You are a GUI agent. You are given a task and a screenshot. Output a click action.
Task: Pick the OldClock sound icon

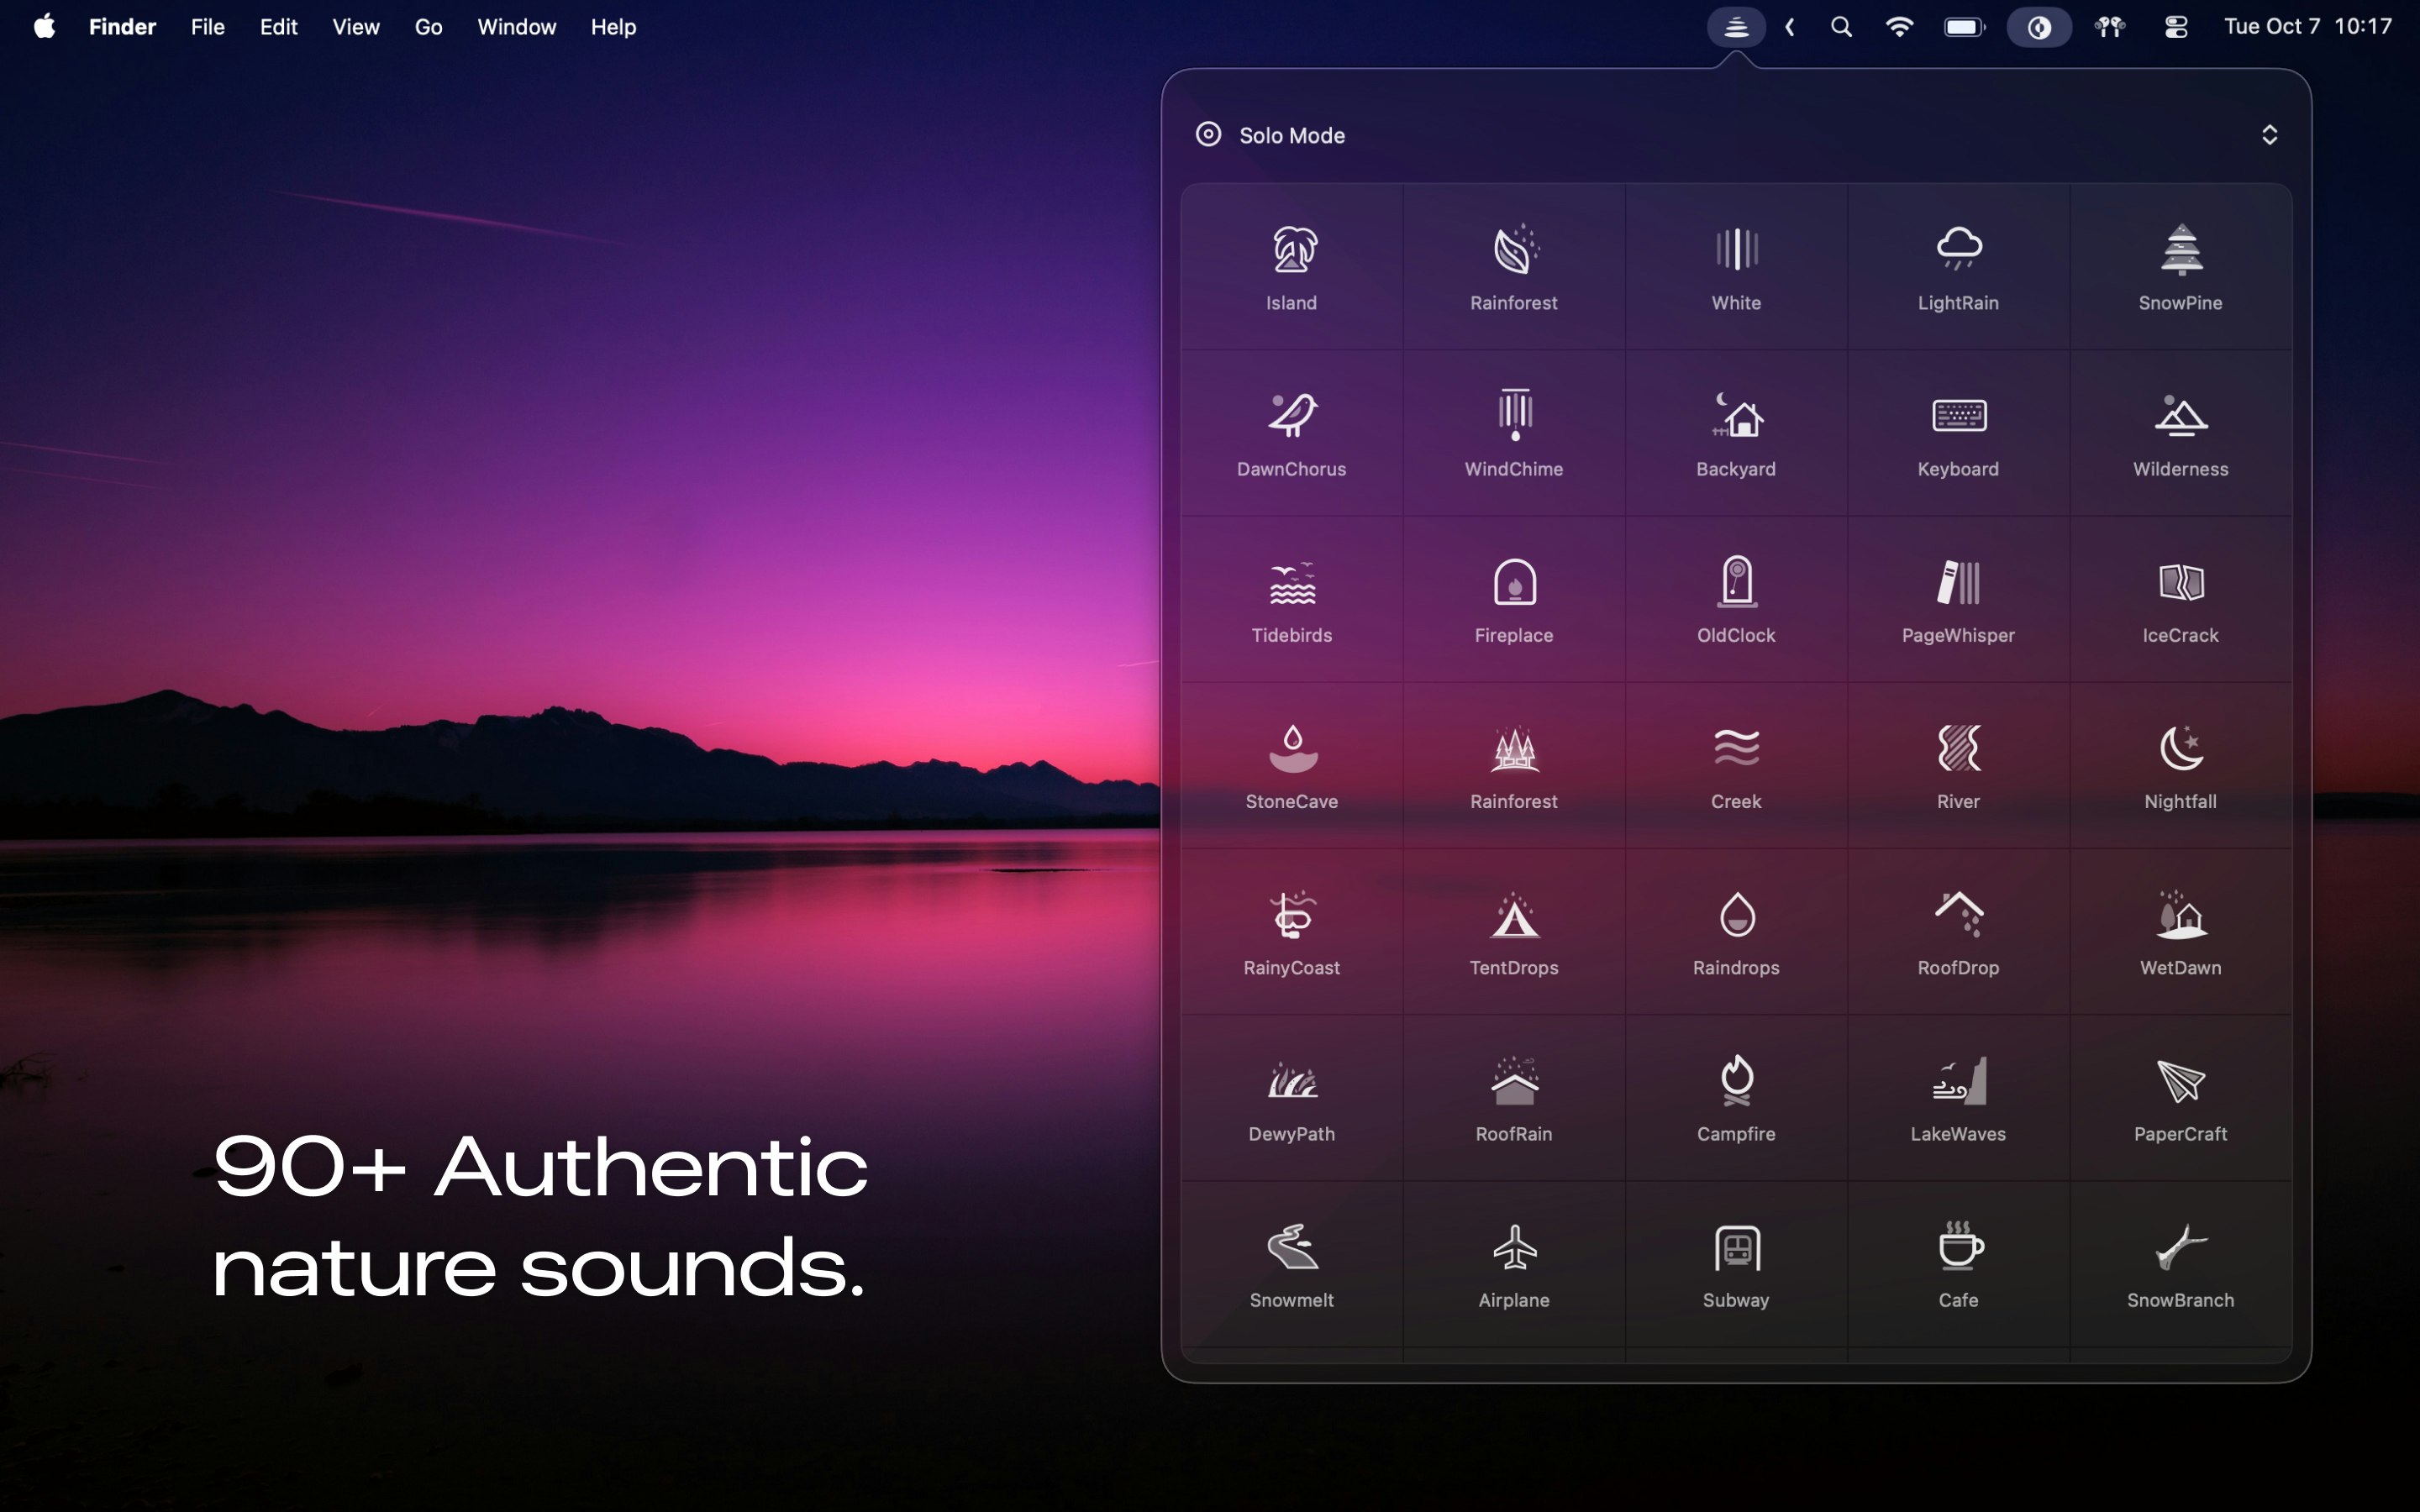(x=1736, y=582)
